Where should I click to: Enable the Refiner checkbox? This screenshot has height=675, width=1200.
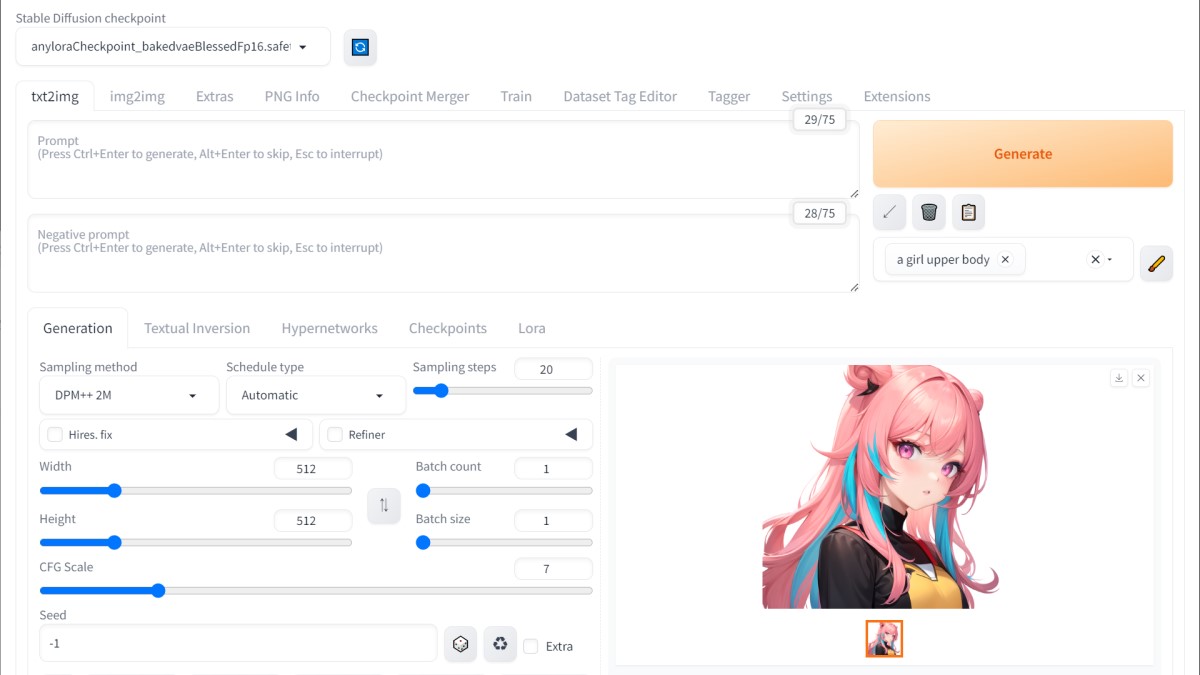[335, 435]
